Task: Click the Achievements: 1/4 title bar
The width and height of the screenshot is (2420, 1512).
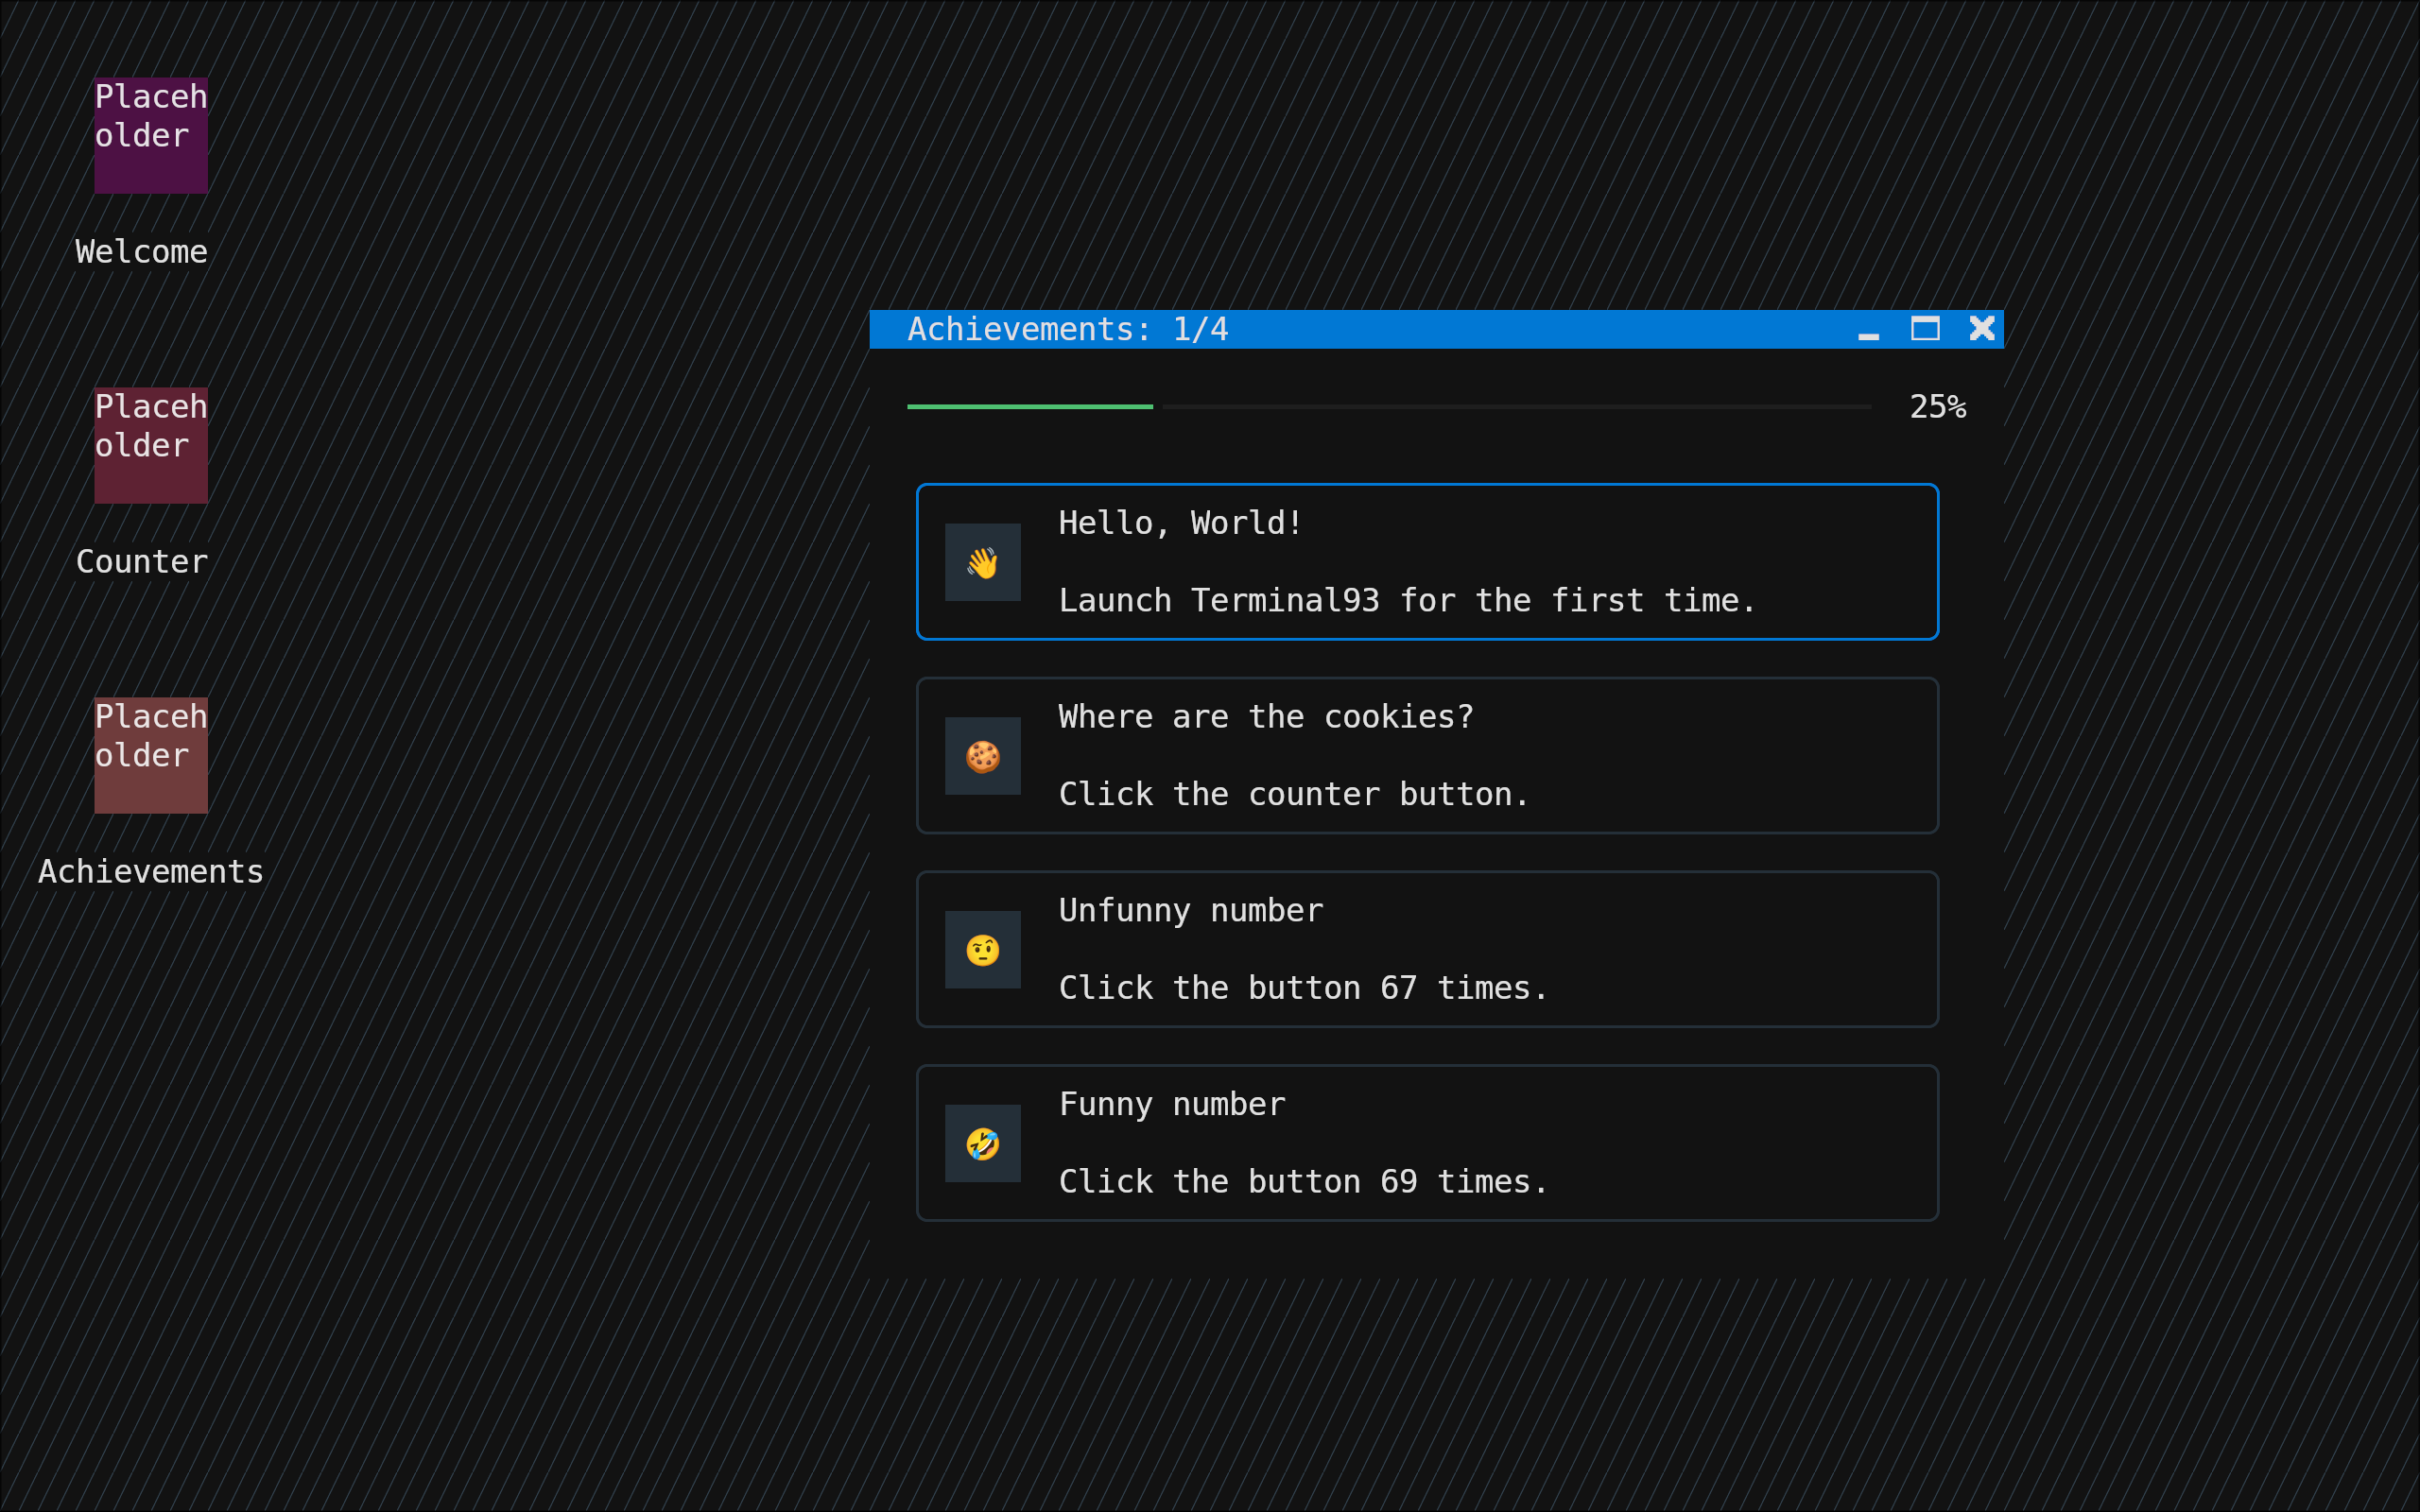Action: click(x=1067, y=329)
